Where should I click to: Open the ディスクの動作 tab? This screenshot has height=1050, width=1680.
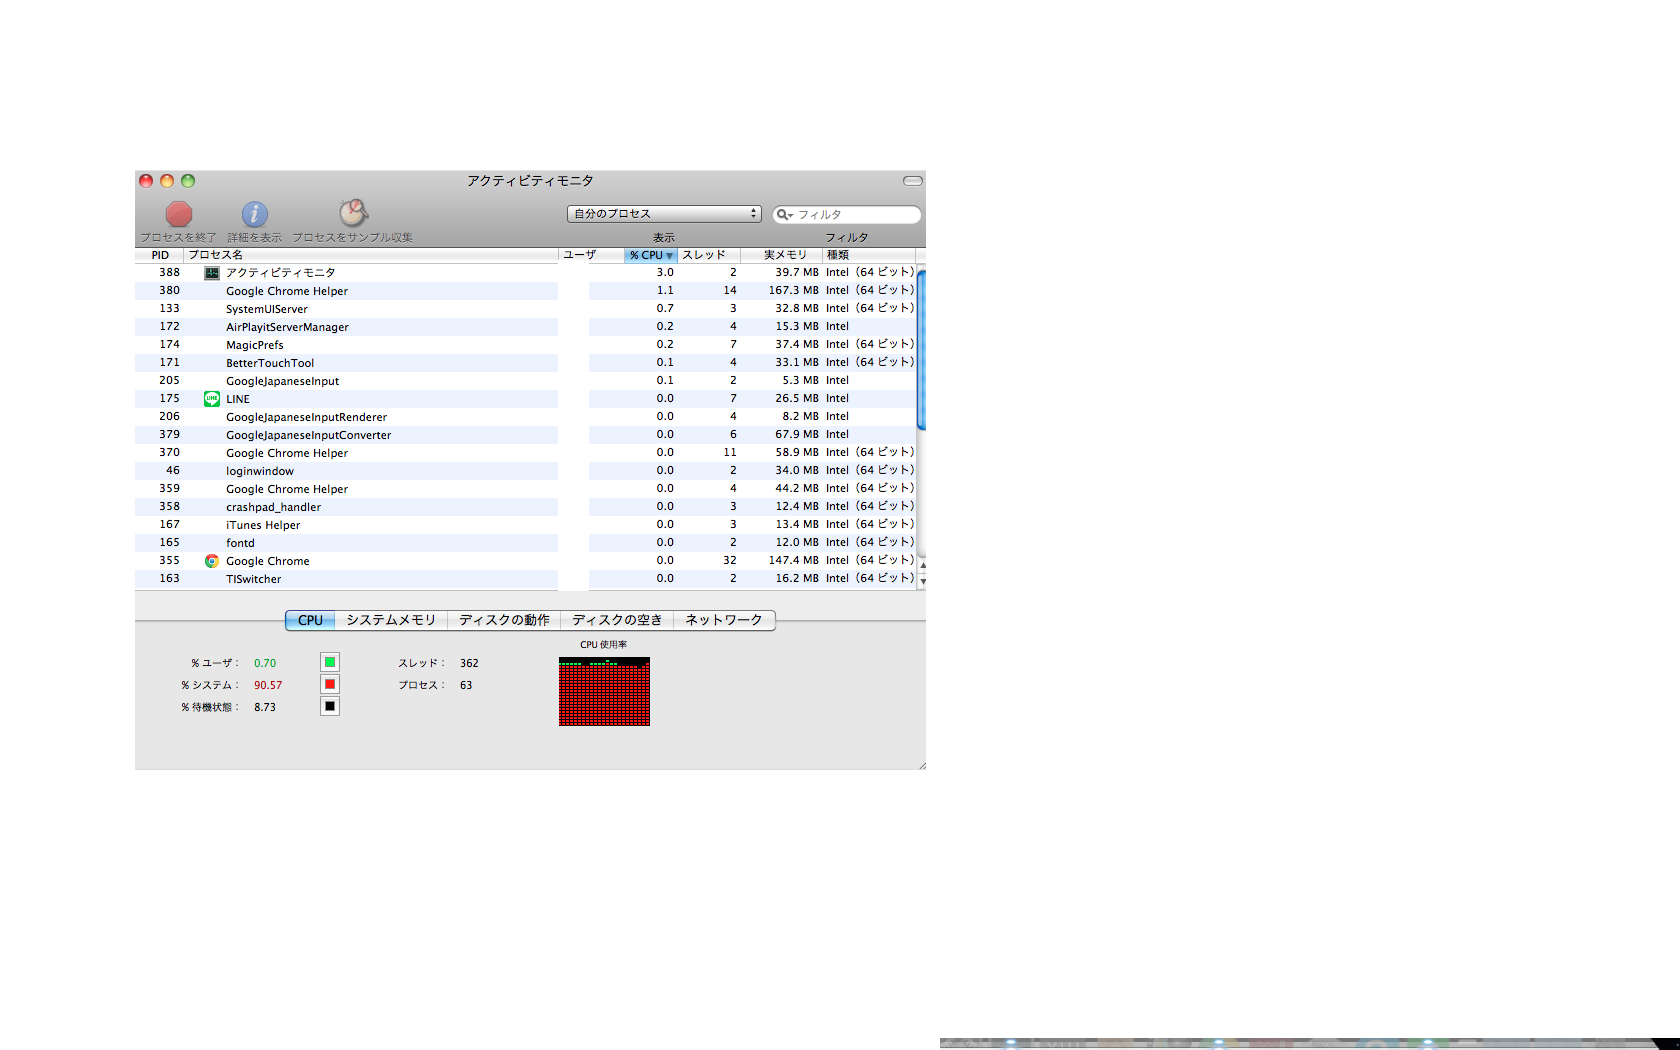pos(504,620)
